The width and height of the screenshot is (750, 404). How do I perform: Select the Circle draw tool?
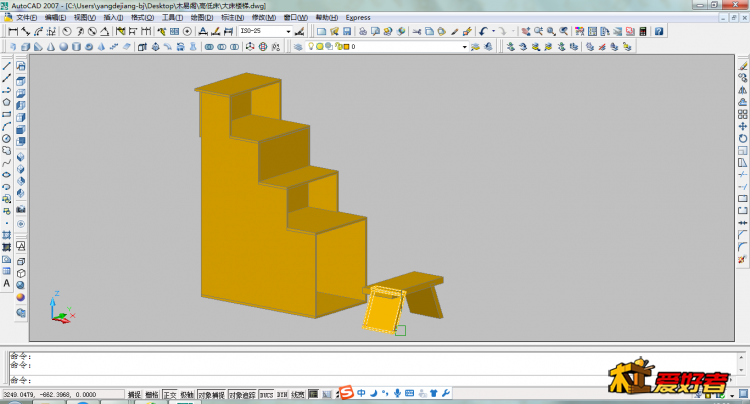(x=7, y=139)
